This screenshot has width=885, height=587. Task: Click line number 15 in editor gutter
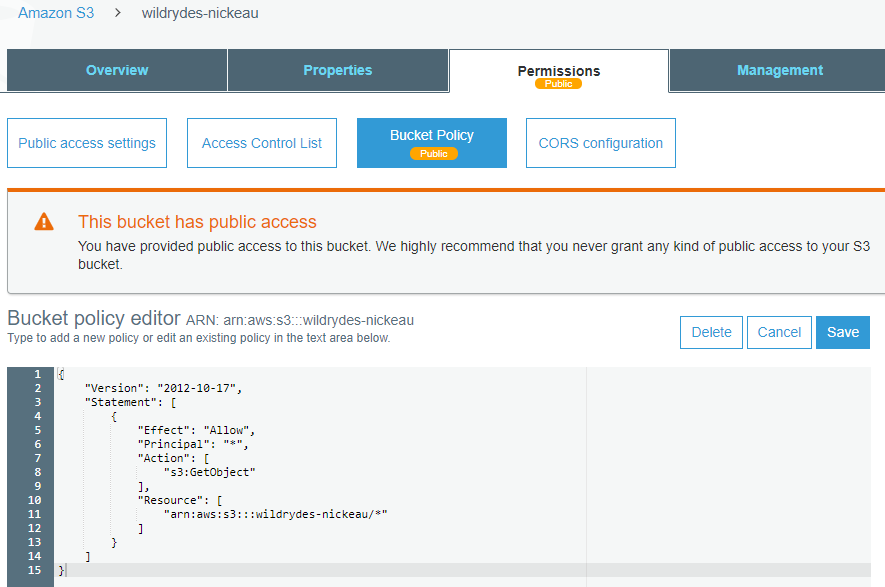coord(36,570)
